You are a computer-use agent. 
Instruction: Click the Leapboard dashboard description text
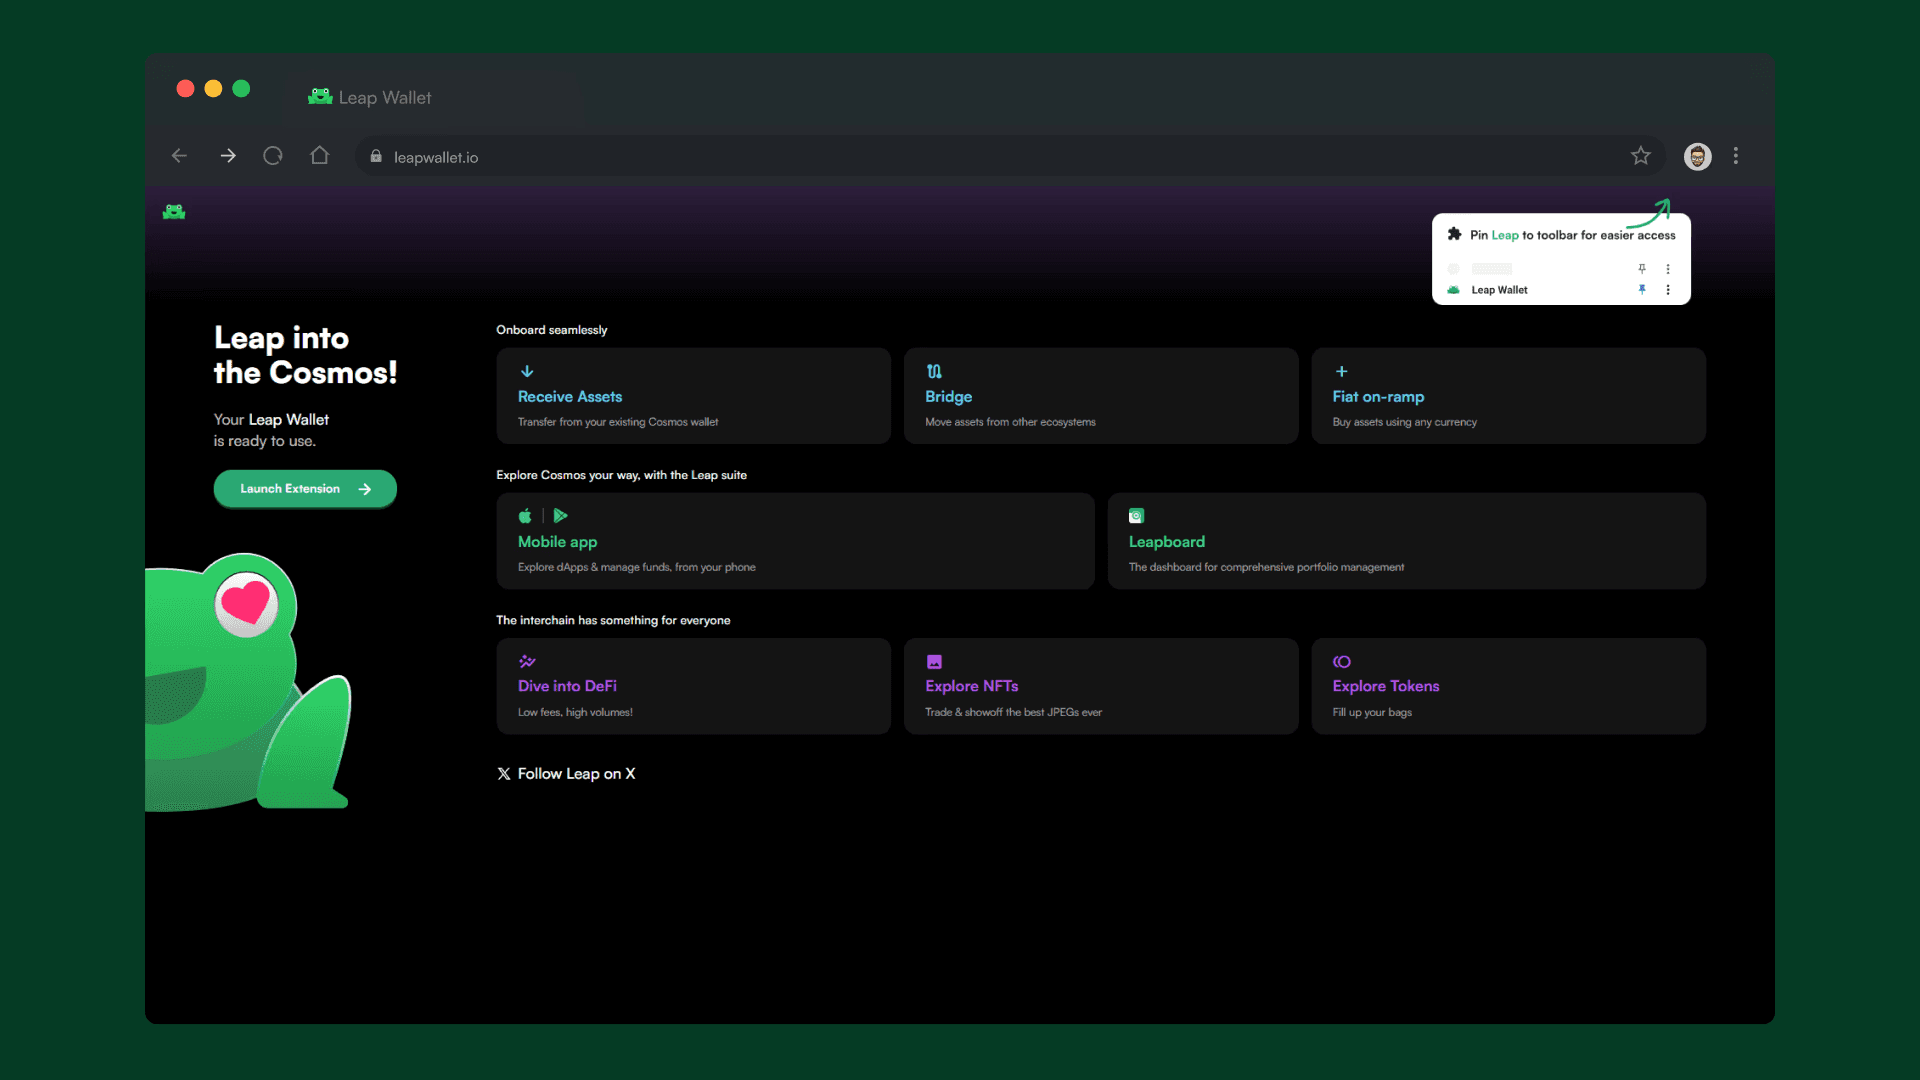(1266, 567)
